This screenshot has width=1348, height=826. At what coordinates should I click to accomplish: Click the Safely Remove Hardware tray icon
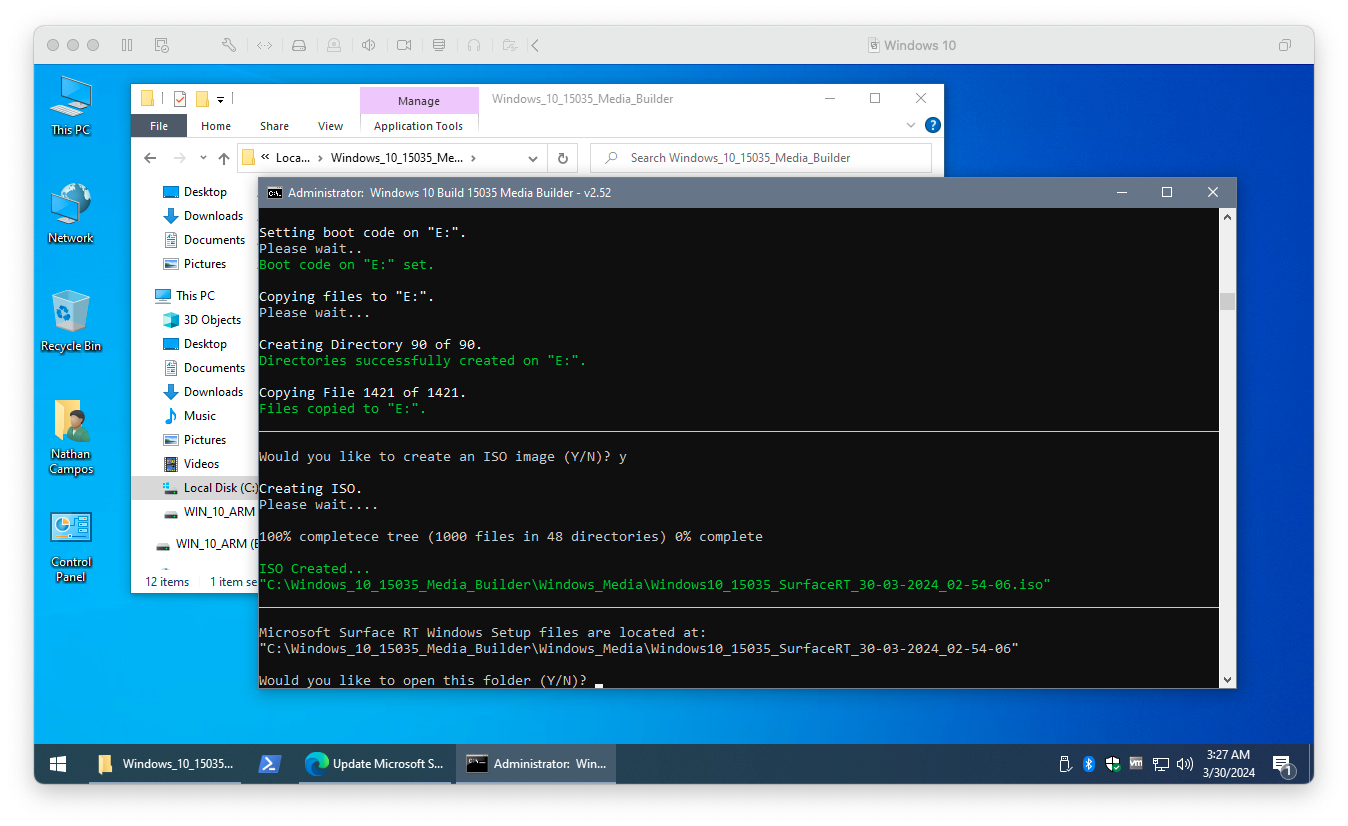click(x=1066, y=764)
